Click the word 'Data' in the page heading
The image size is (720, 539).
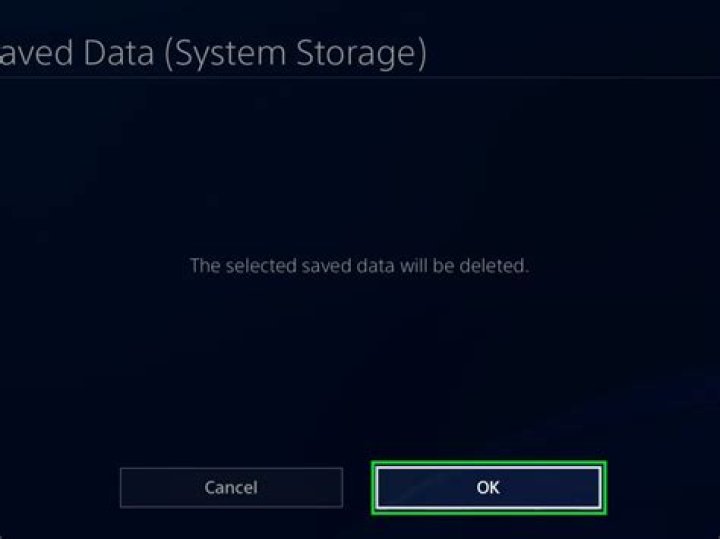(x=119, y=53)
